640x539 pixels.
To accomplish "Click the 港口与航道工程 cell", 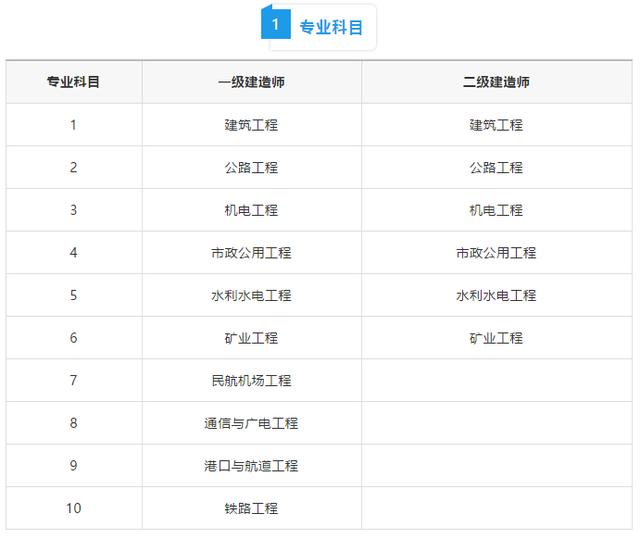I will (251, 466).
